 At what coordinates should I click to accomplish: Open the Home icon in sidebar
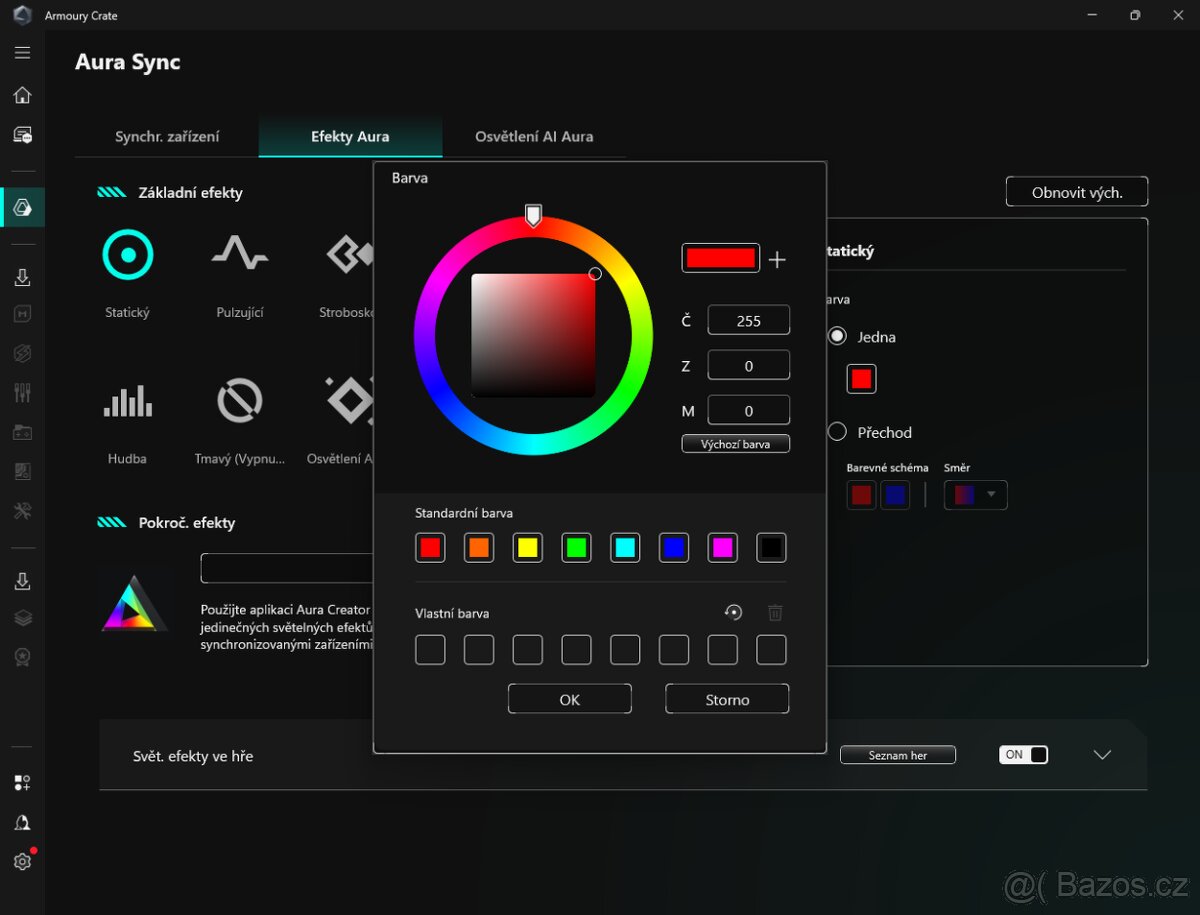point(22,94)
